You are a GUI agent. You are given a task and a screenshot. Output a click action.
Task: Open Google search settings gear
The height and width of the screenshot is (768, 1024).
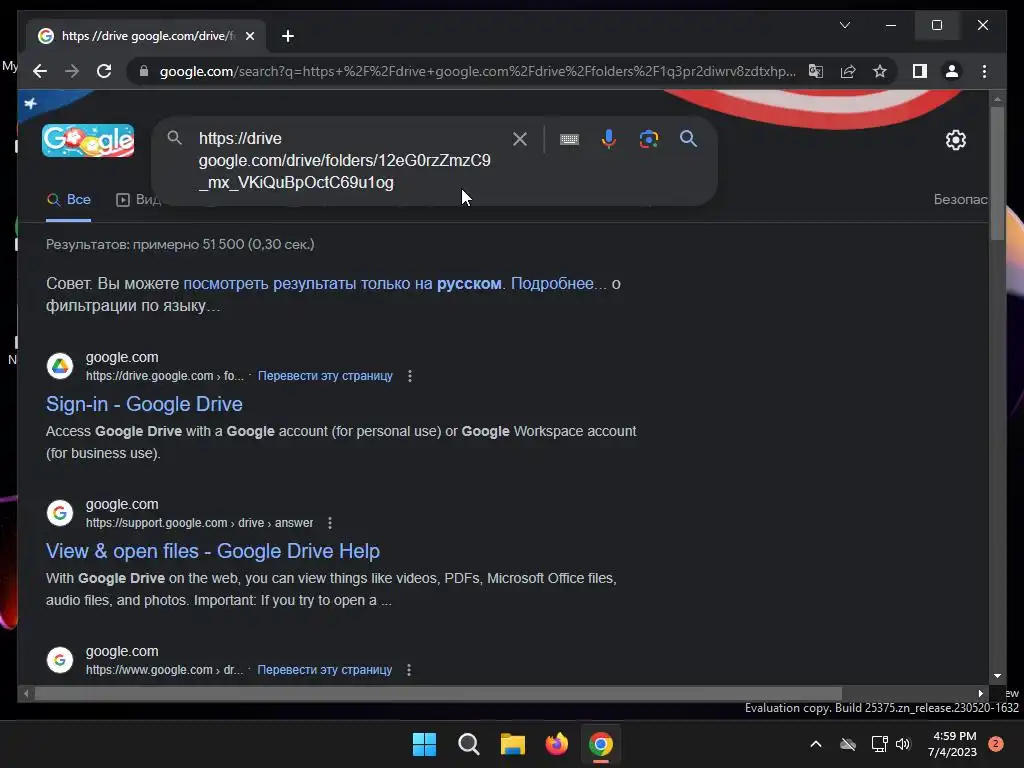[955, 140]
